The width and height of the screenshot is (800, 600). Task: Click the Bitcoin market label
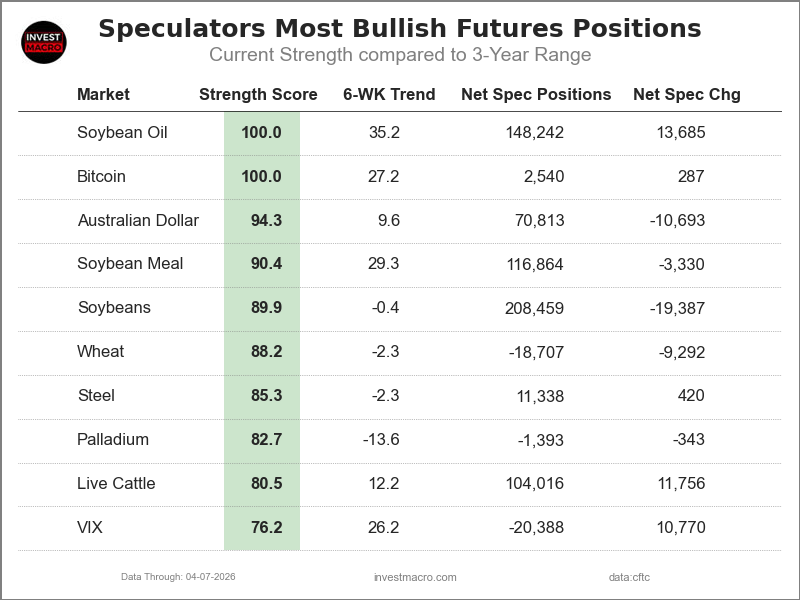[101, 176]
